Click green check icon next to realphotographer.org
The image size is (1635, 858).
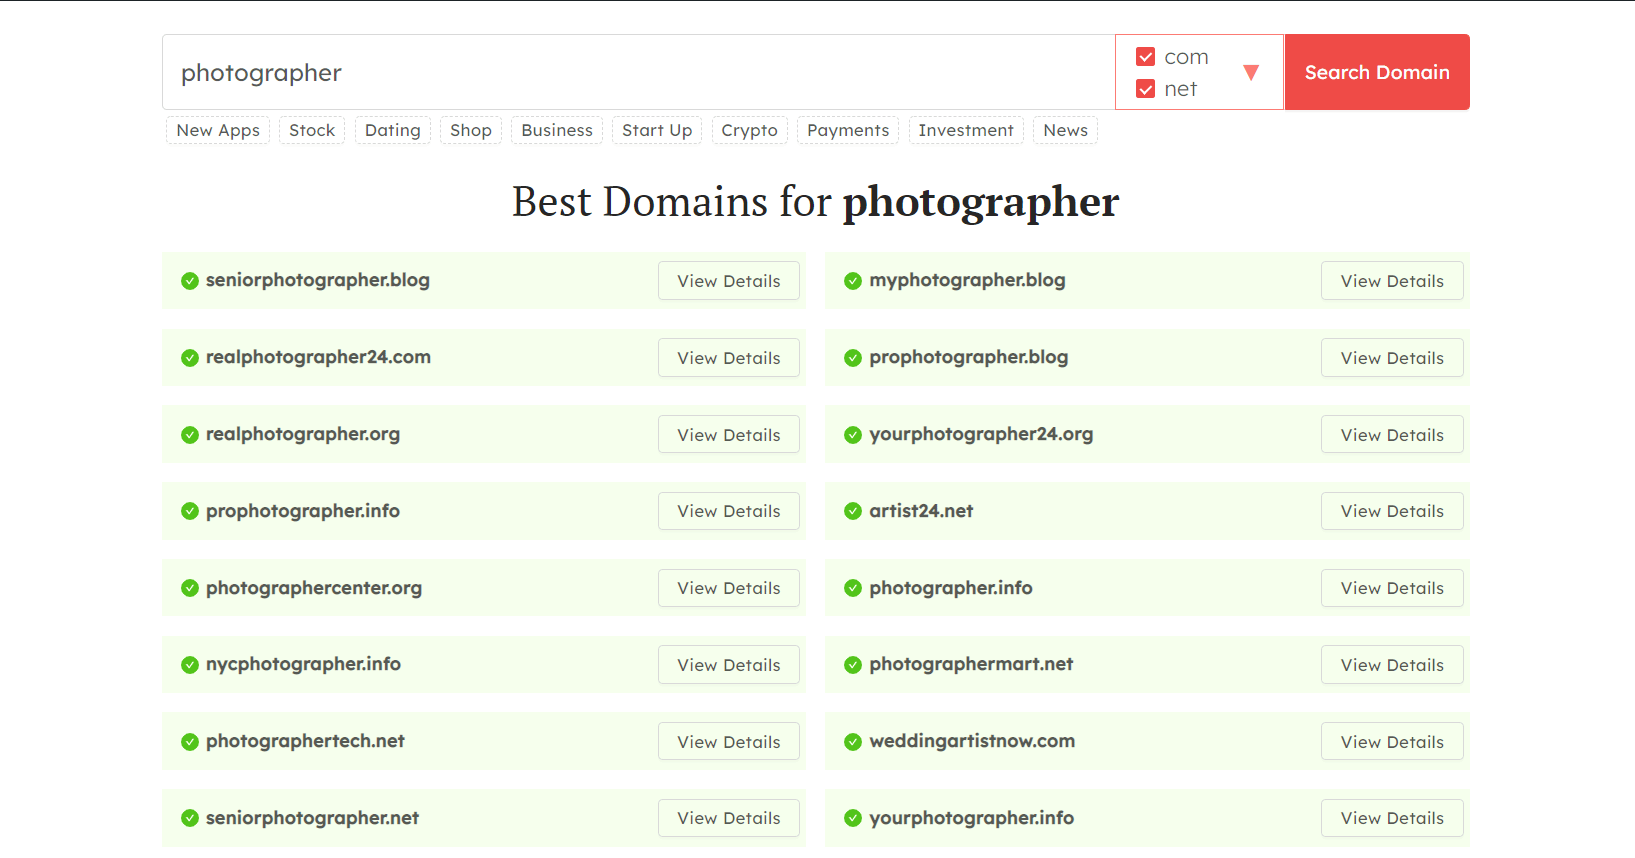point(189,435)
